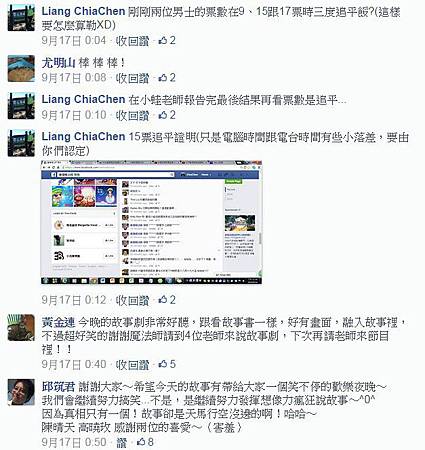Unlike 尤明山 comment via 收回讚
The width and height of the screenshot is (425, 450).
132,78
